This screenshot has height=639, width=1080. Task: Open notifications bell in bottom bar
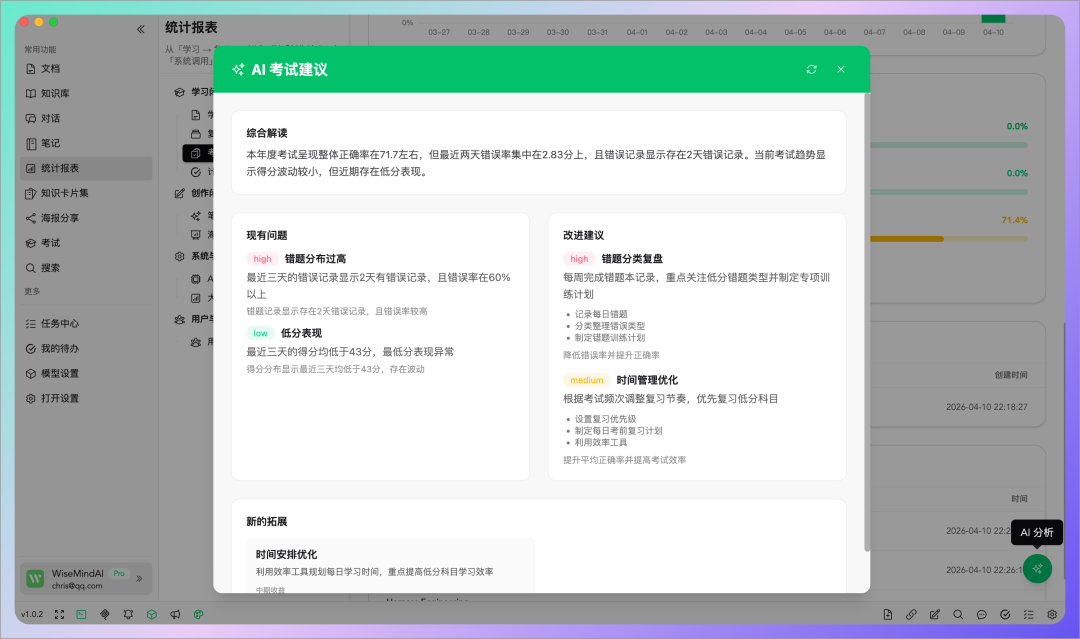pyautogui.click(x=128, y=614)
